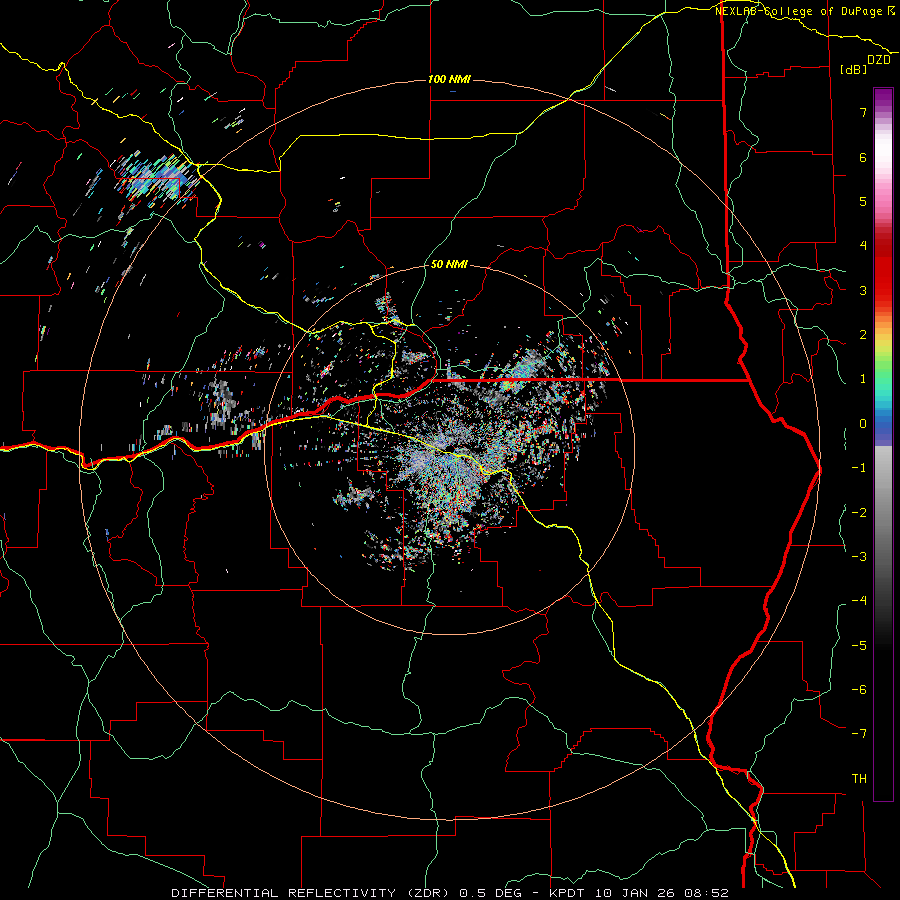Click the -3 value on the color scale

(x=859, y=557)
